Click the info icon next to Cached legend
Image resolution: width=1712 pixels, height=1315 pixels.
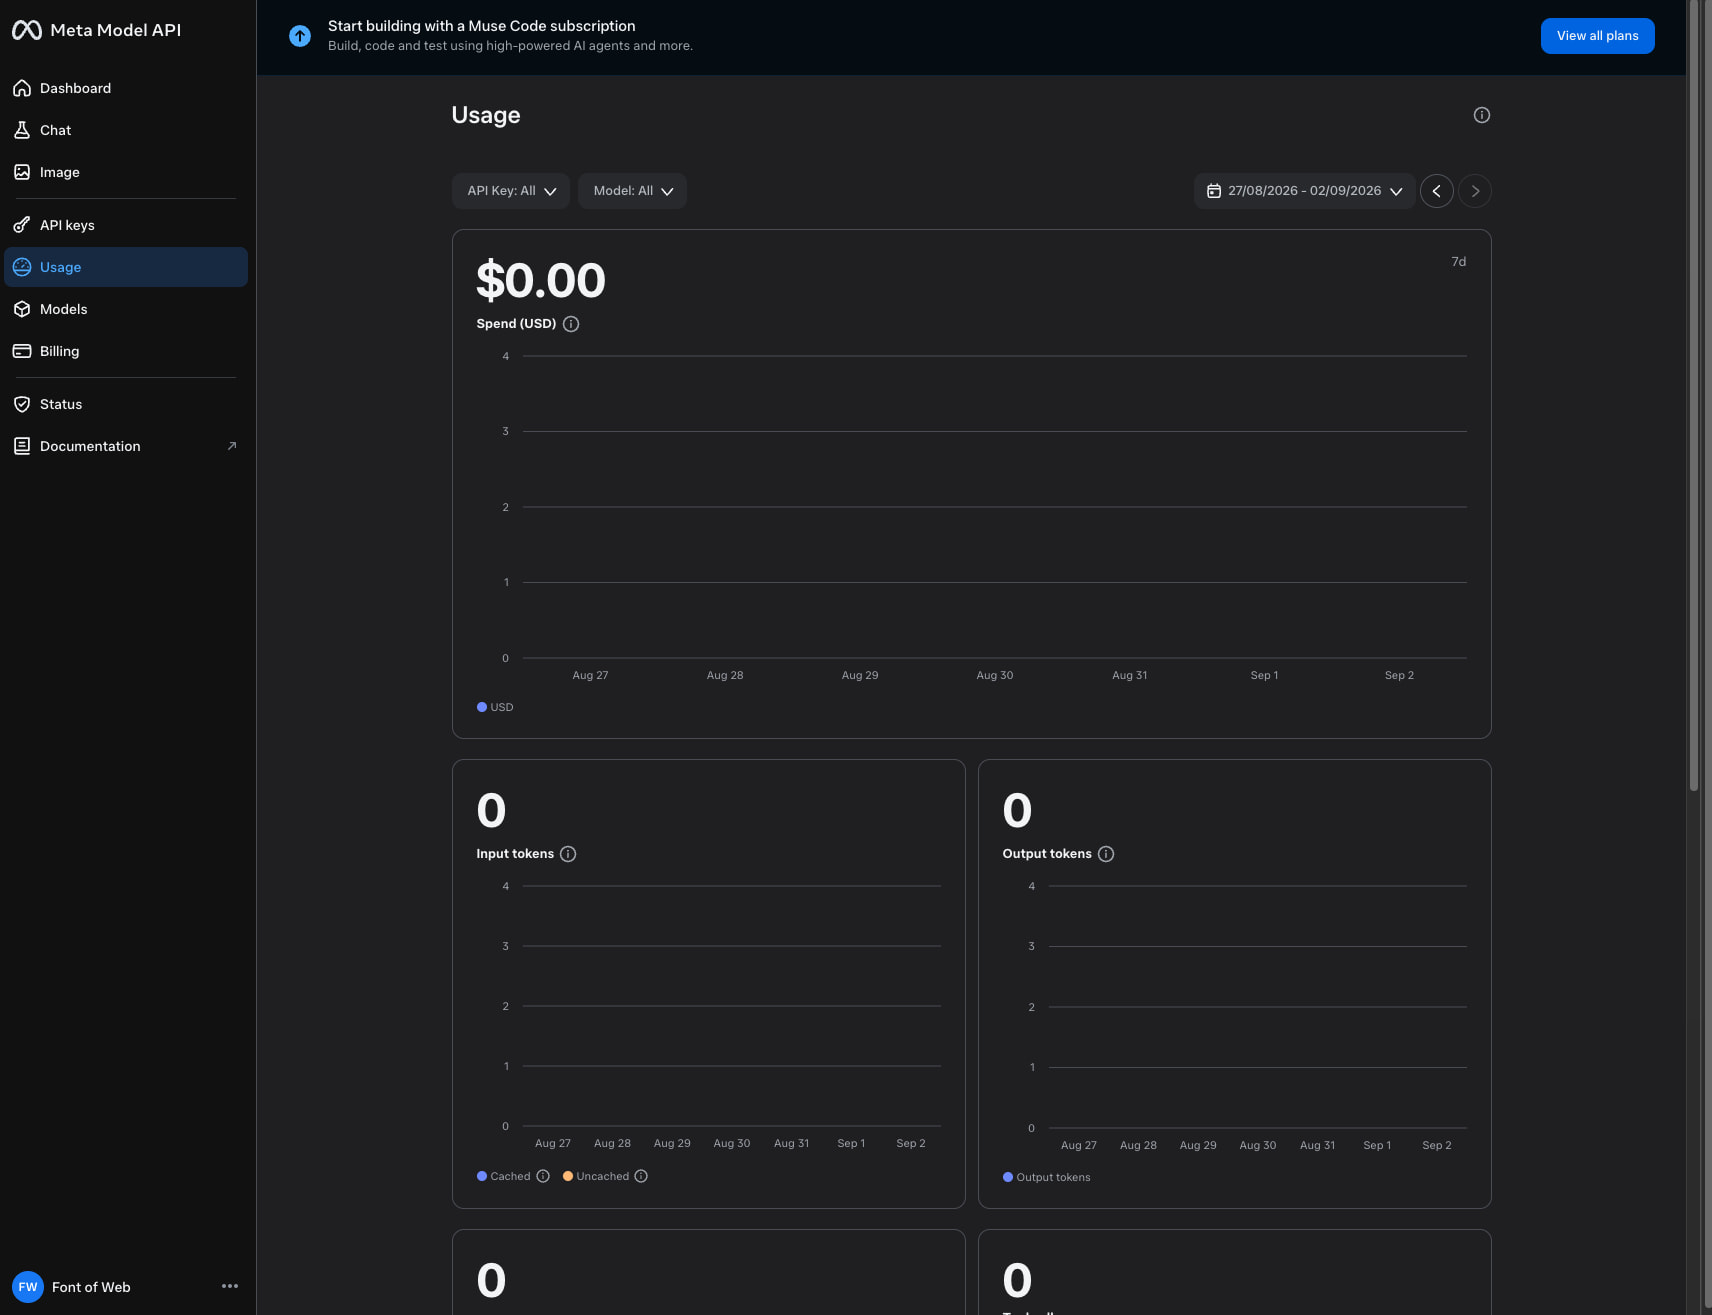(x=543, y=1176)
